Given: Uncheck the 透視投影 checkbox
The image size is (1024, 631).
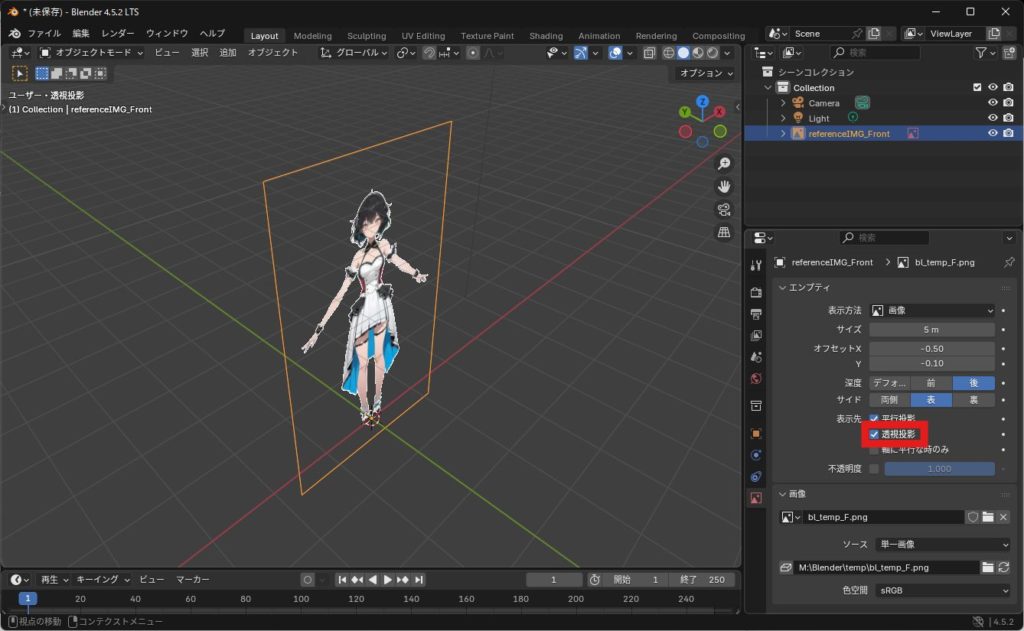Looking at the screenshot, I should 875,434.
